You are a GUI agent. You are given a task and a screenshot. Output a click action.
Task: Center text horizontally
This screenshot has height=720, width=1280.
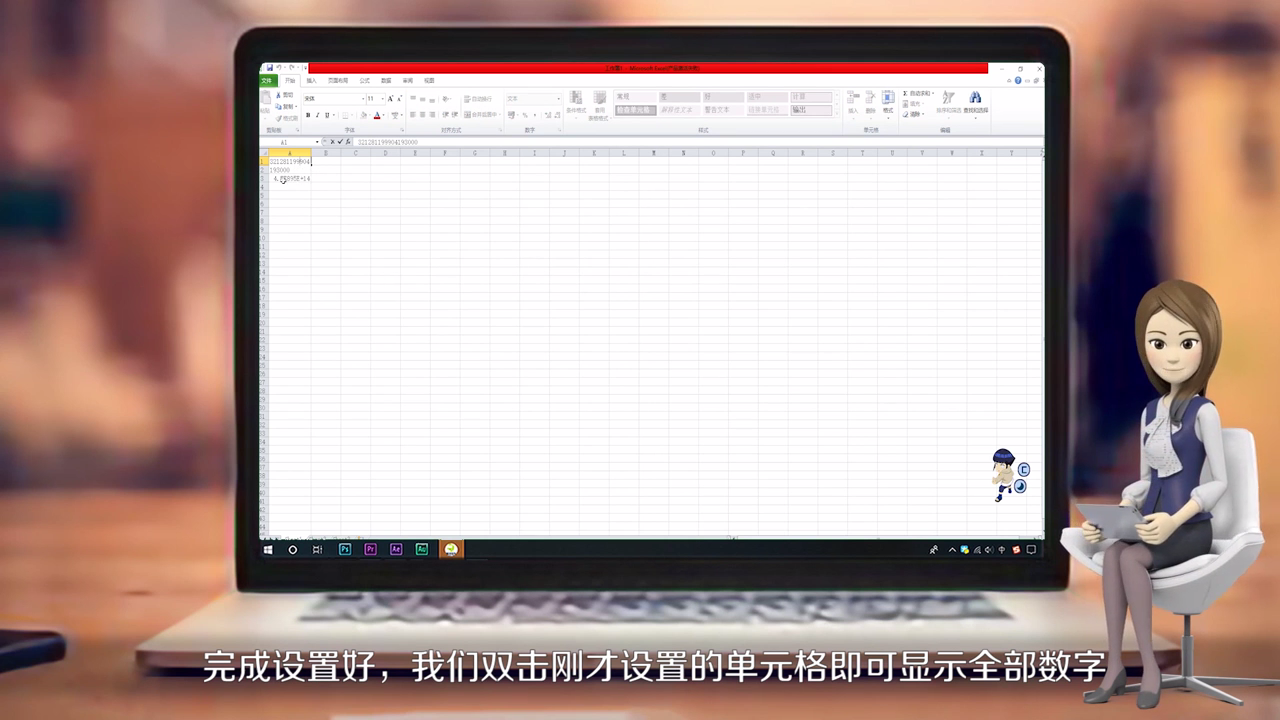click(x=423, y=115)
